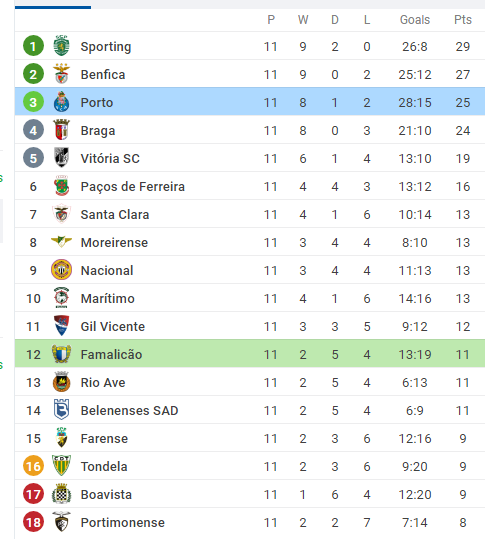This screenshot has width=488, height=539.
Task: Click the Famalicão crest in highlighted row
Action: pyautogui.click(x=62, y=354)
